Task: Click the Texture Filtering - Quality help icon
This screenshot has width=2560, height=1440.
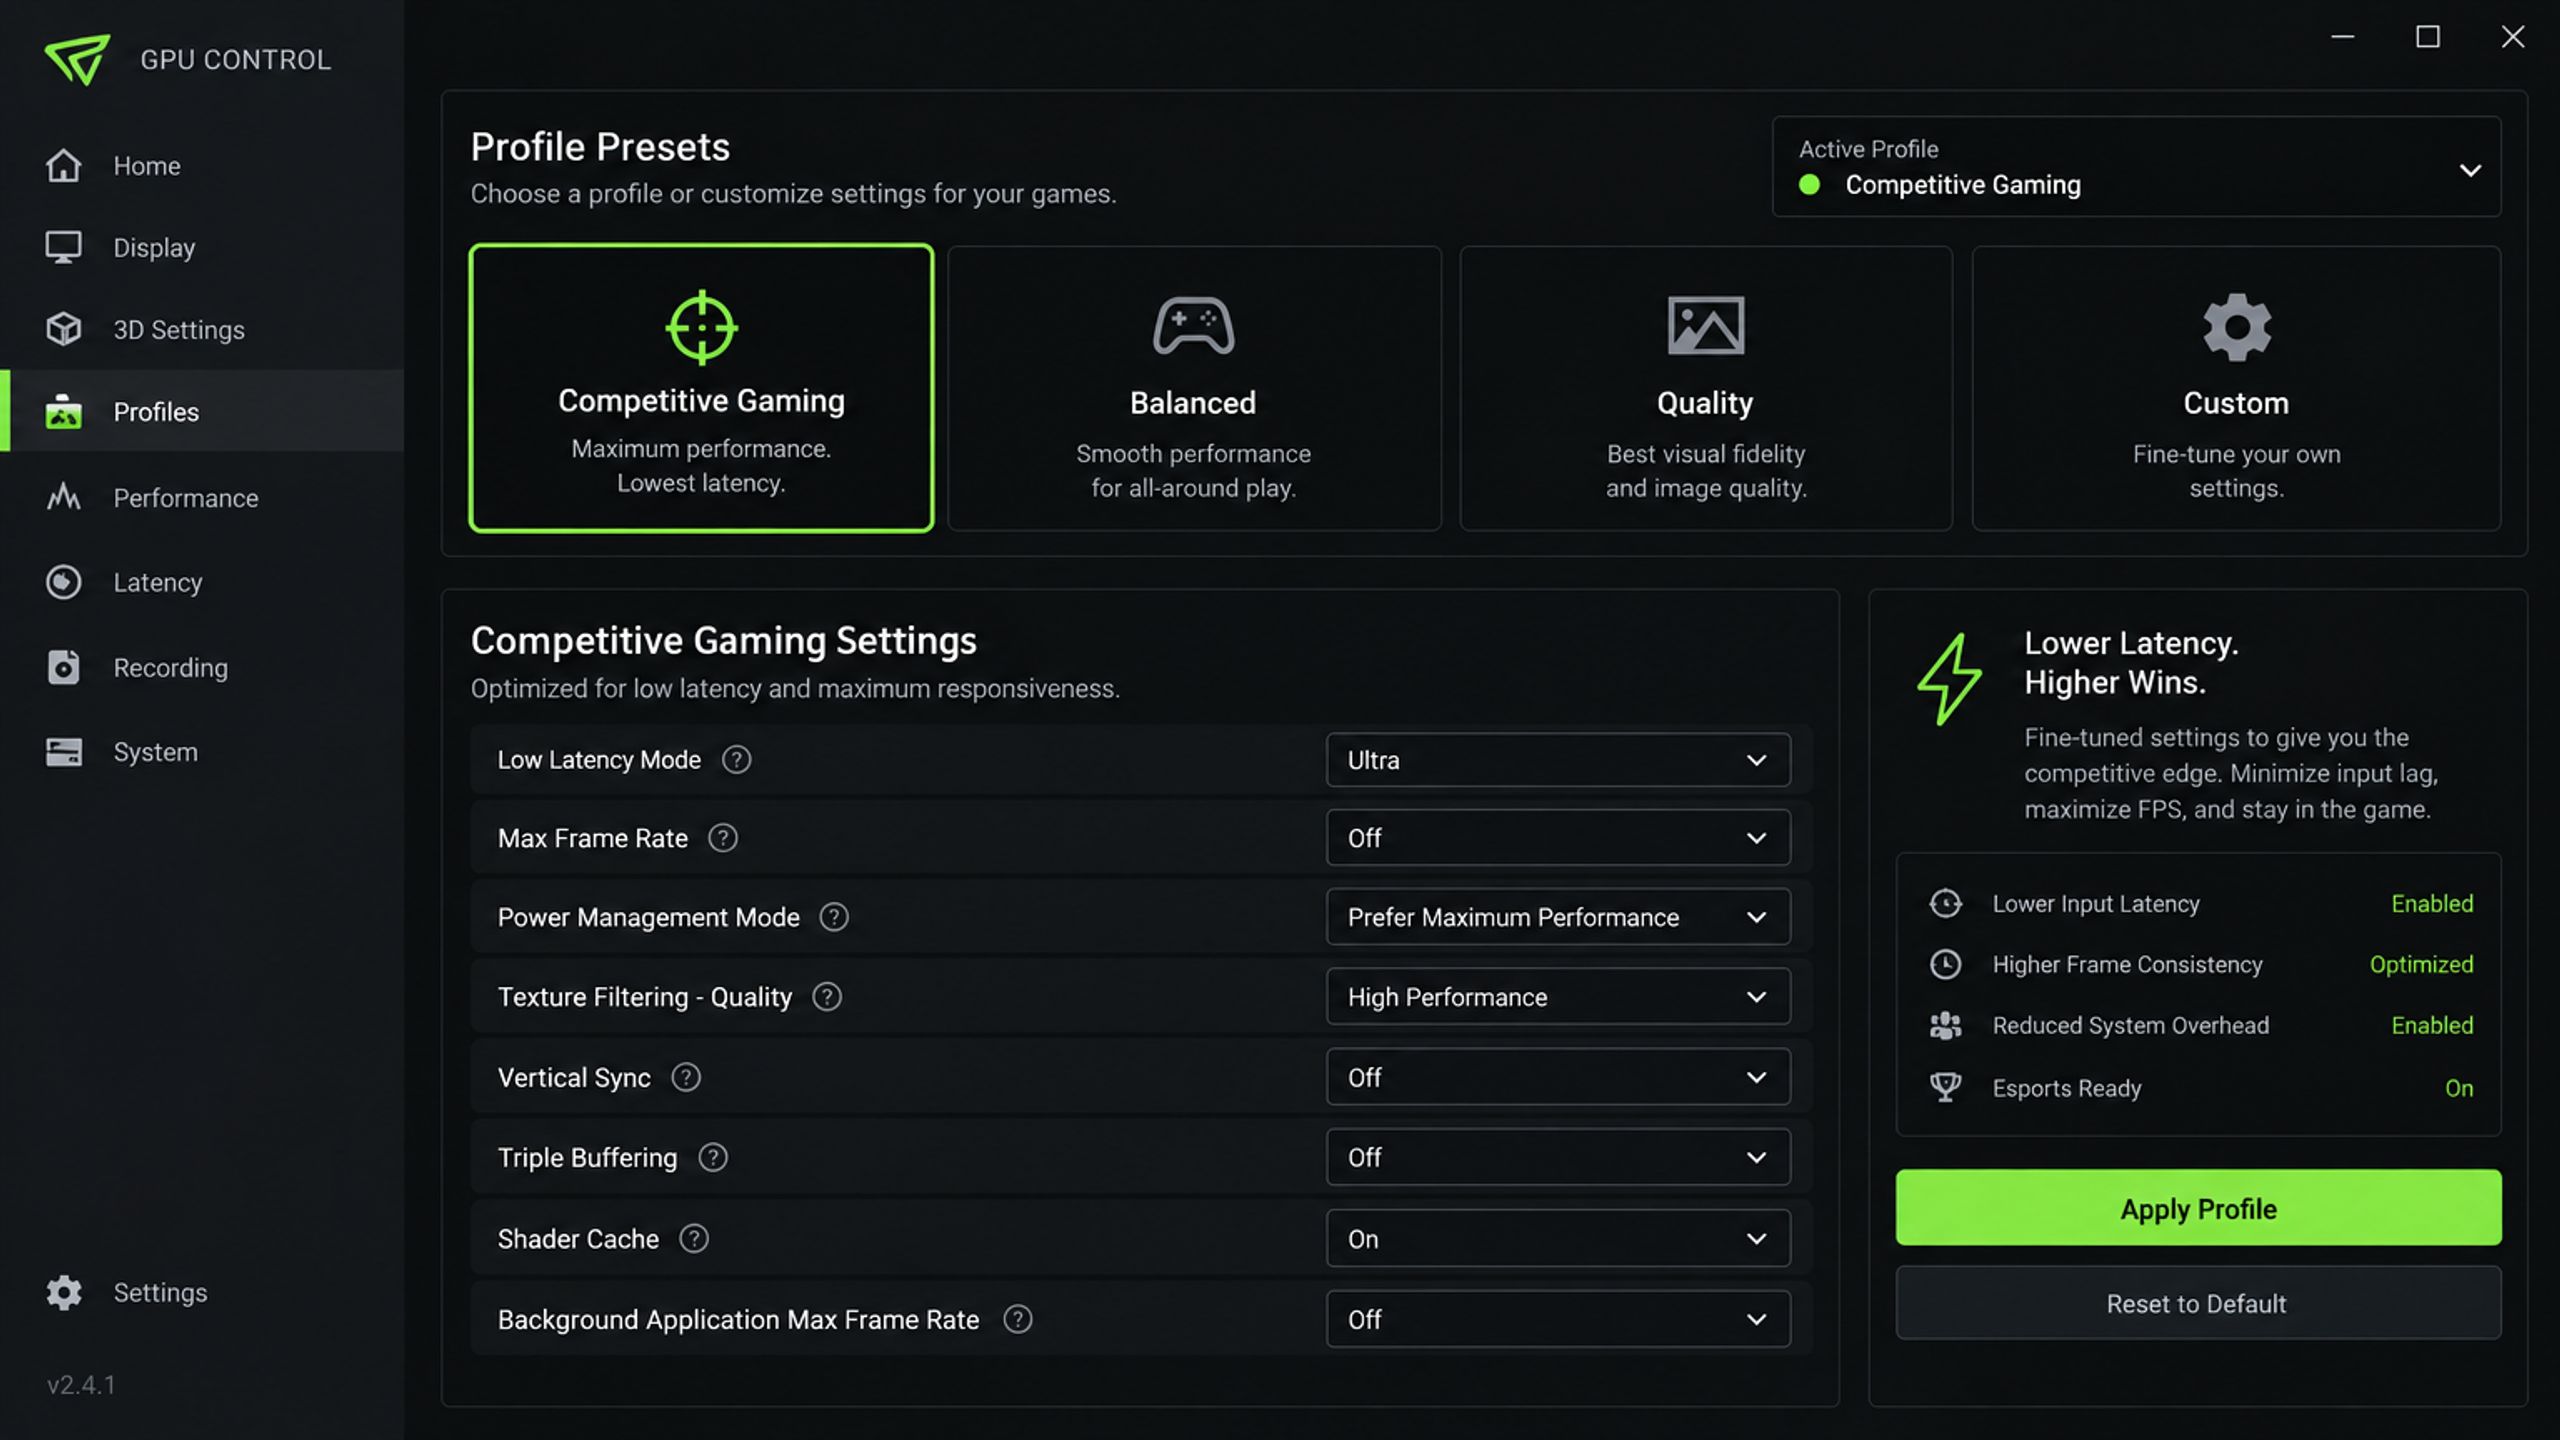Action: click(x=827, y=997)
